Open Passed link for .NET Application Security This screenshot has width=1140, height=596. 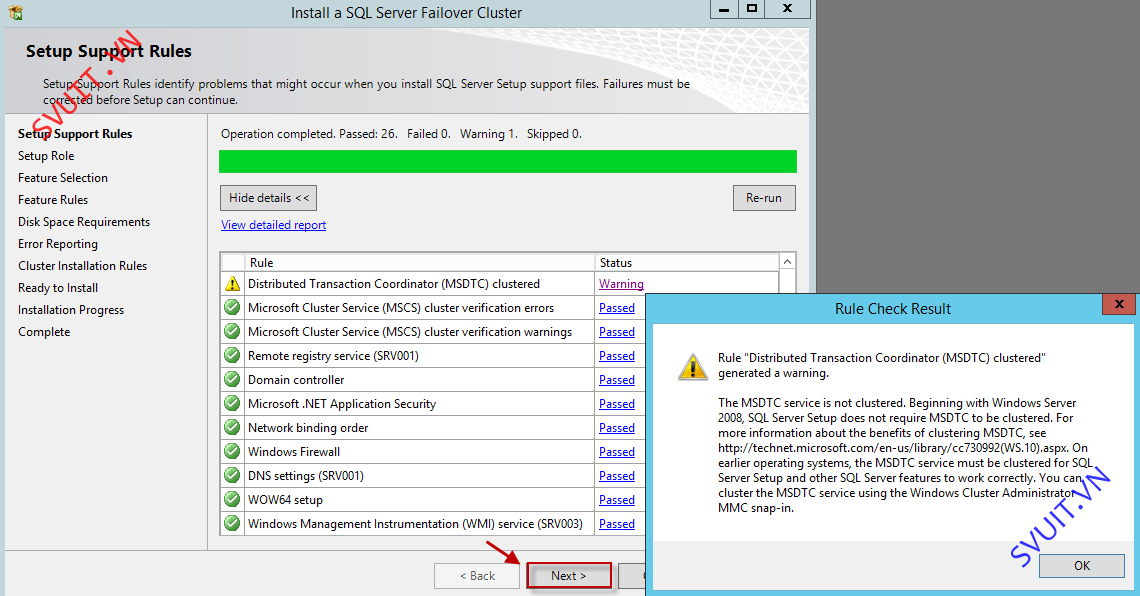617,403
